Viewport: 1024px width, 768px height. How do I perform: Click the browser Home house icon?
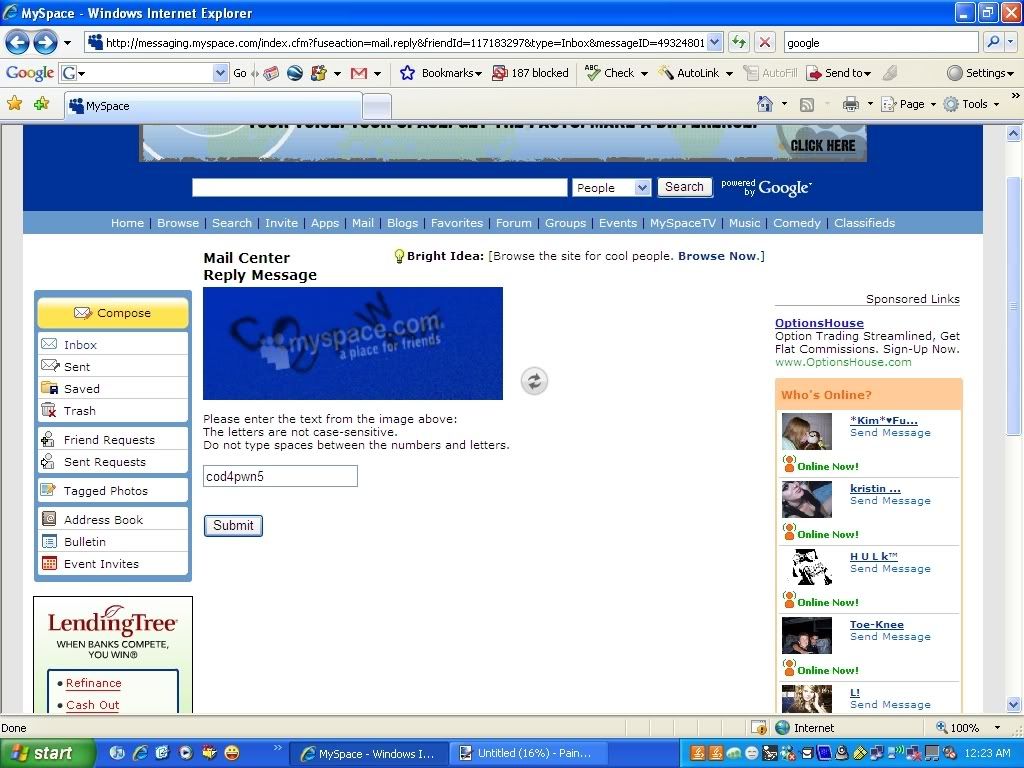coord(765,104)
